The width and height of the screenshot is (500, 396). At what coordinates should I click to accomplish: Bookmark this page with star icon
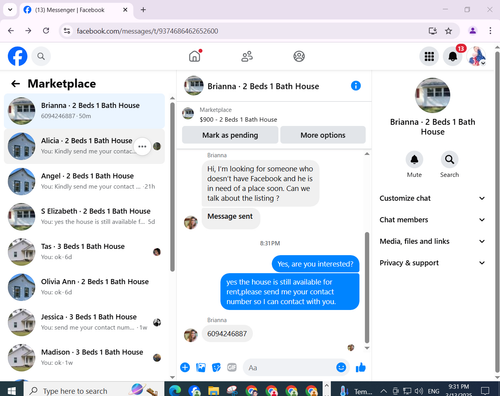coord(448,31)
